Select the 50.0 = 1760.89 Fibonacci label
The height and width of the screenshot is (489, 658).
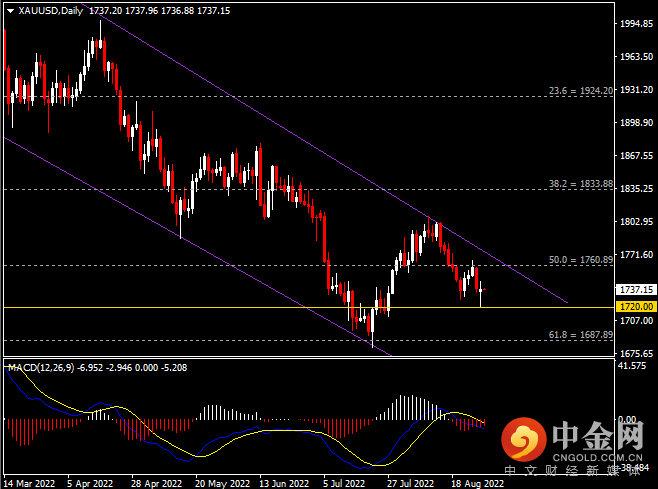581,260
